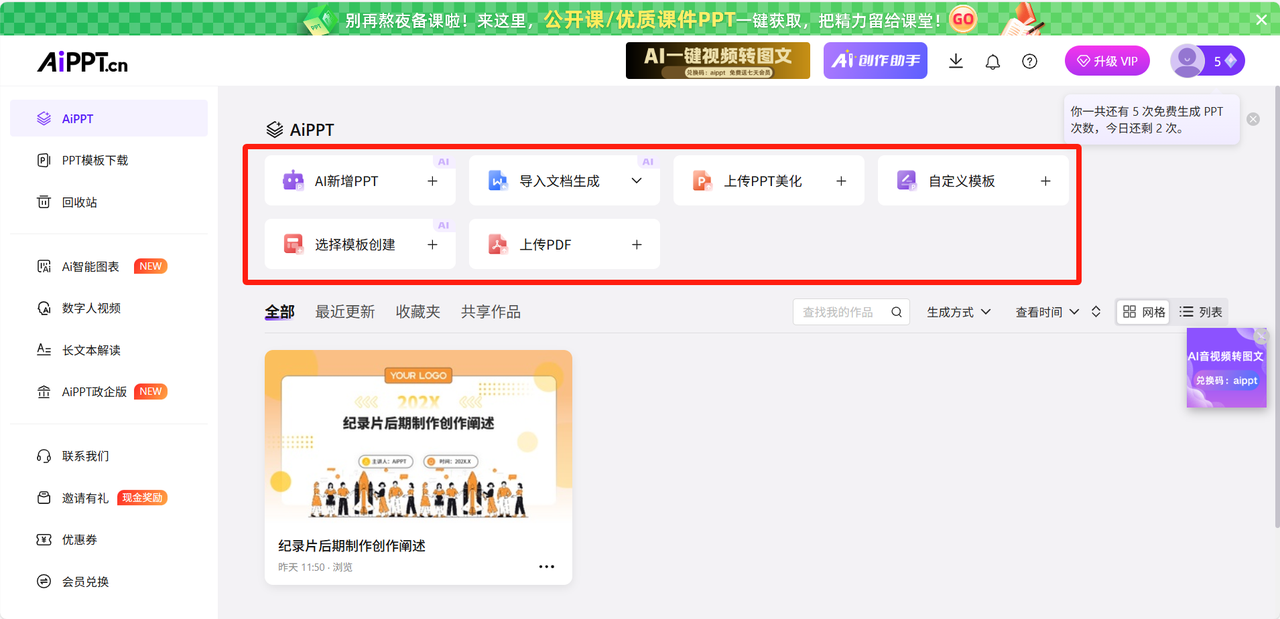Click the AI新增PPT robot icon
Image resolution: width=1280 pixels, height=619 pixels.
click(x=292, y=181)
